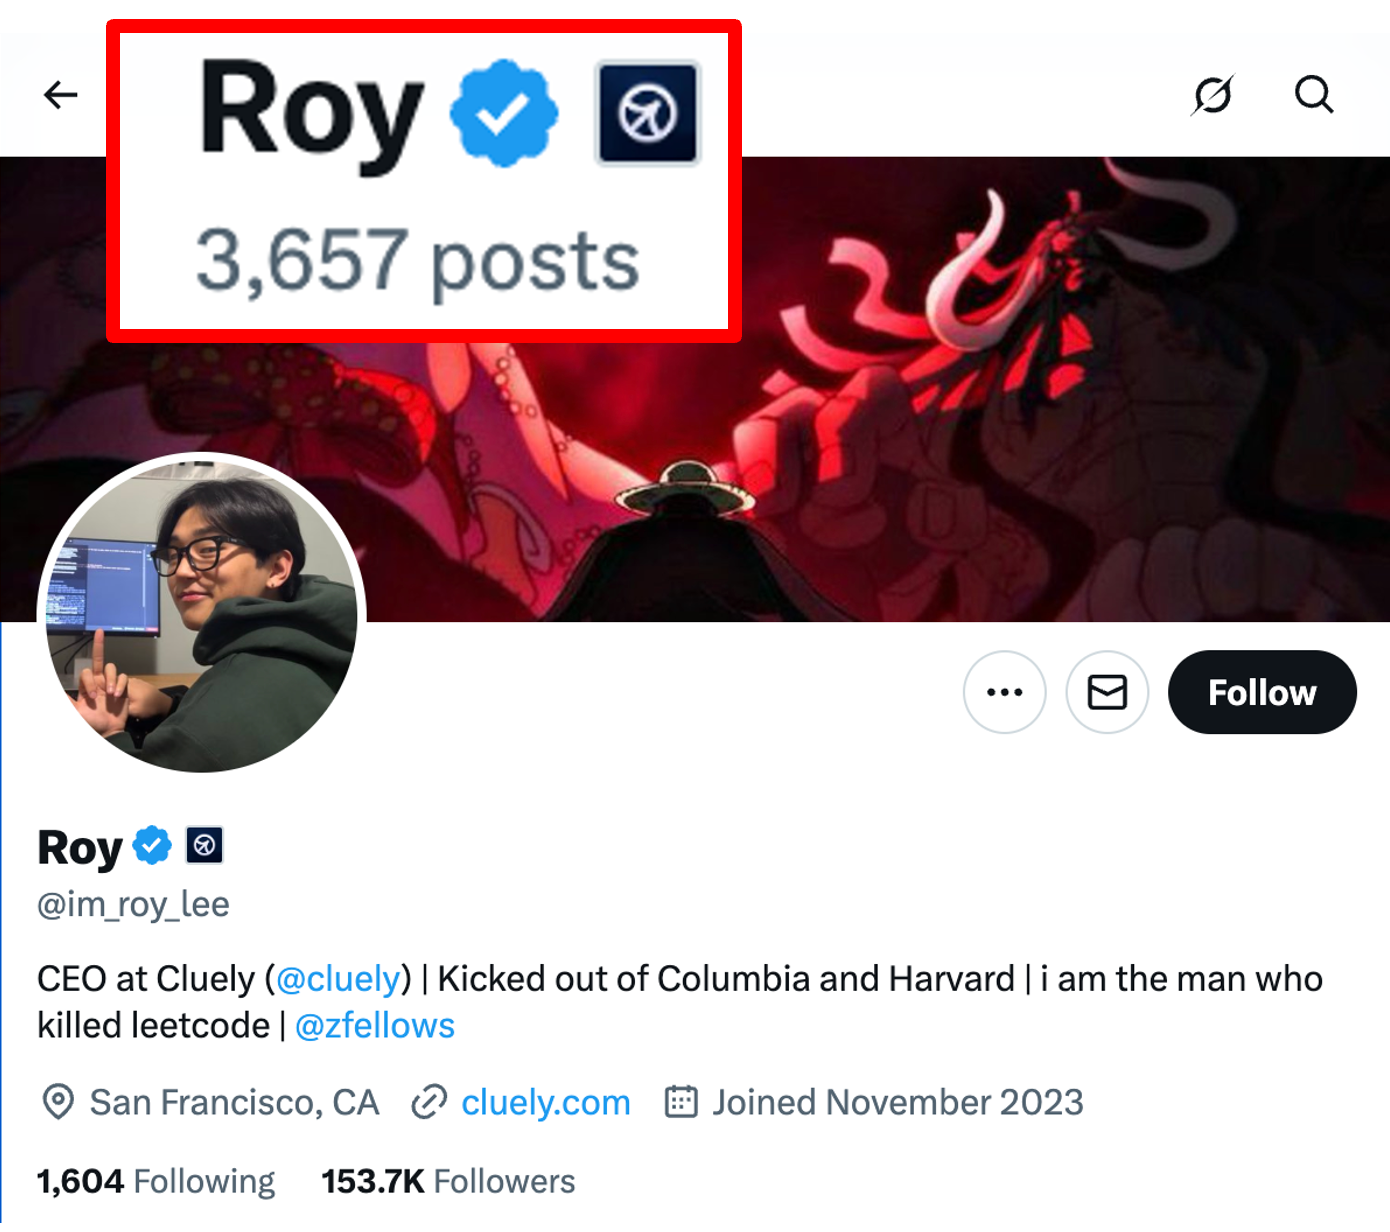Click the San Francisco, CA location
The height and width of the screenshot is (1232, 1390).
tap(234, 1102)
